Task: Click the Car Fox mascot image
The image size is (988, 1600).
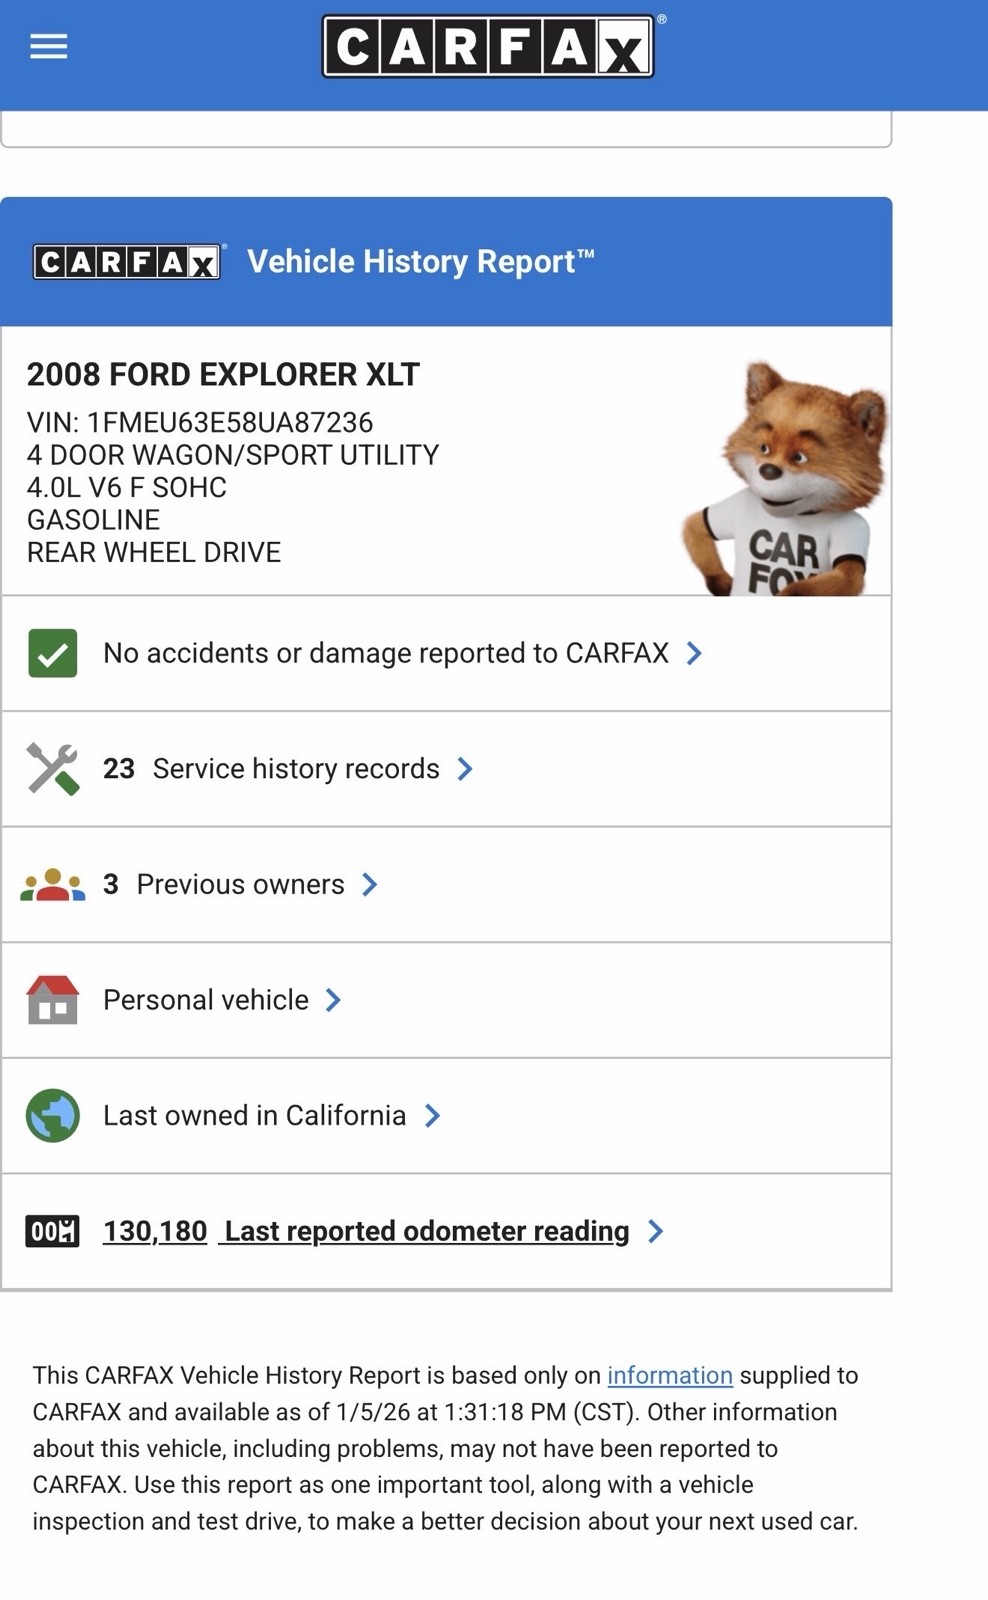Action: click(785, 482)
